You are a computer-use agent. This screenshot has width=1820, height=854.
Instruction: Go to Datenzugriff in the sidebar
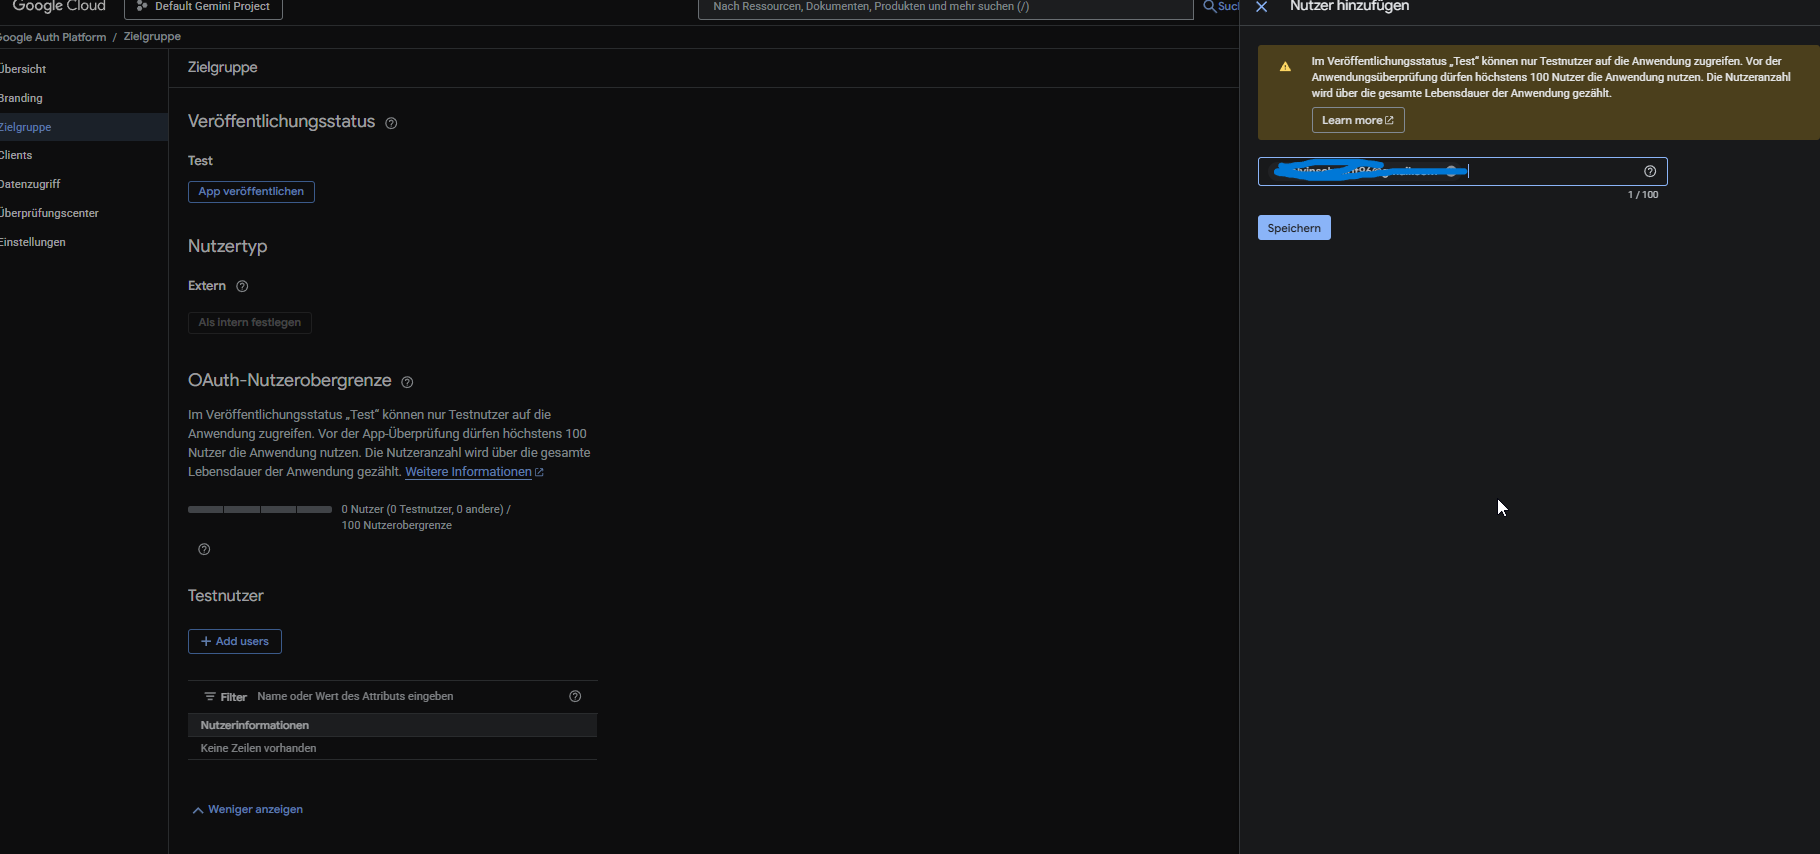pyautogui.click(x=31, y=184)
